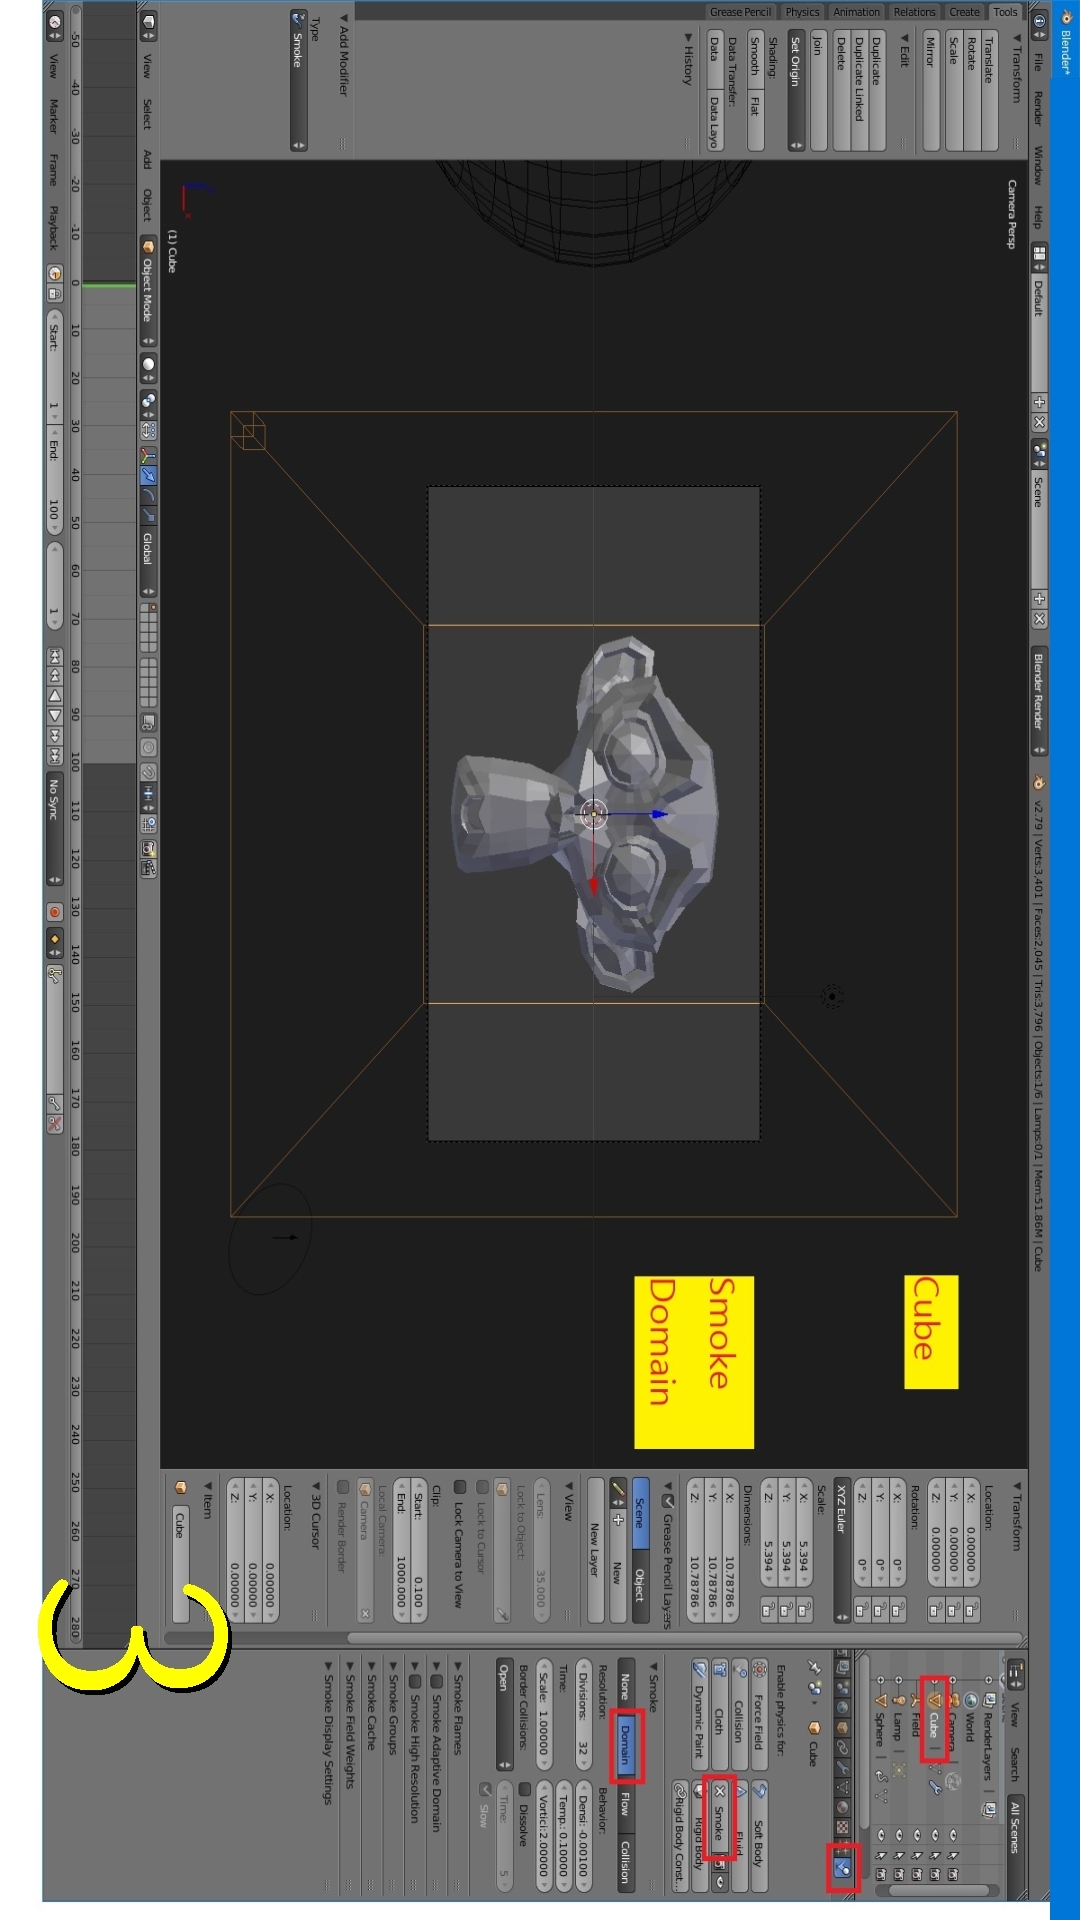
Task: Toggle Cube selectability arrow in outliner
Action: coord(935,1856)
